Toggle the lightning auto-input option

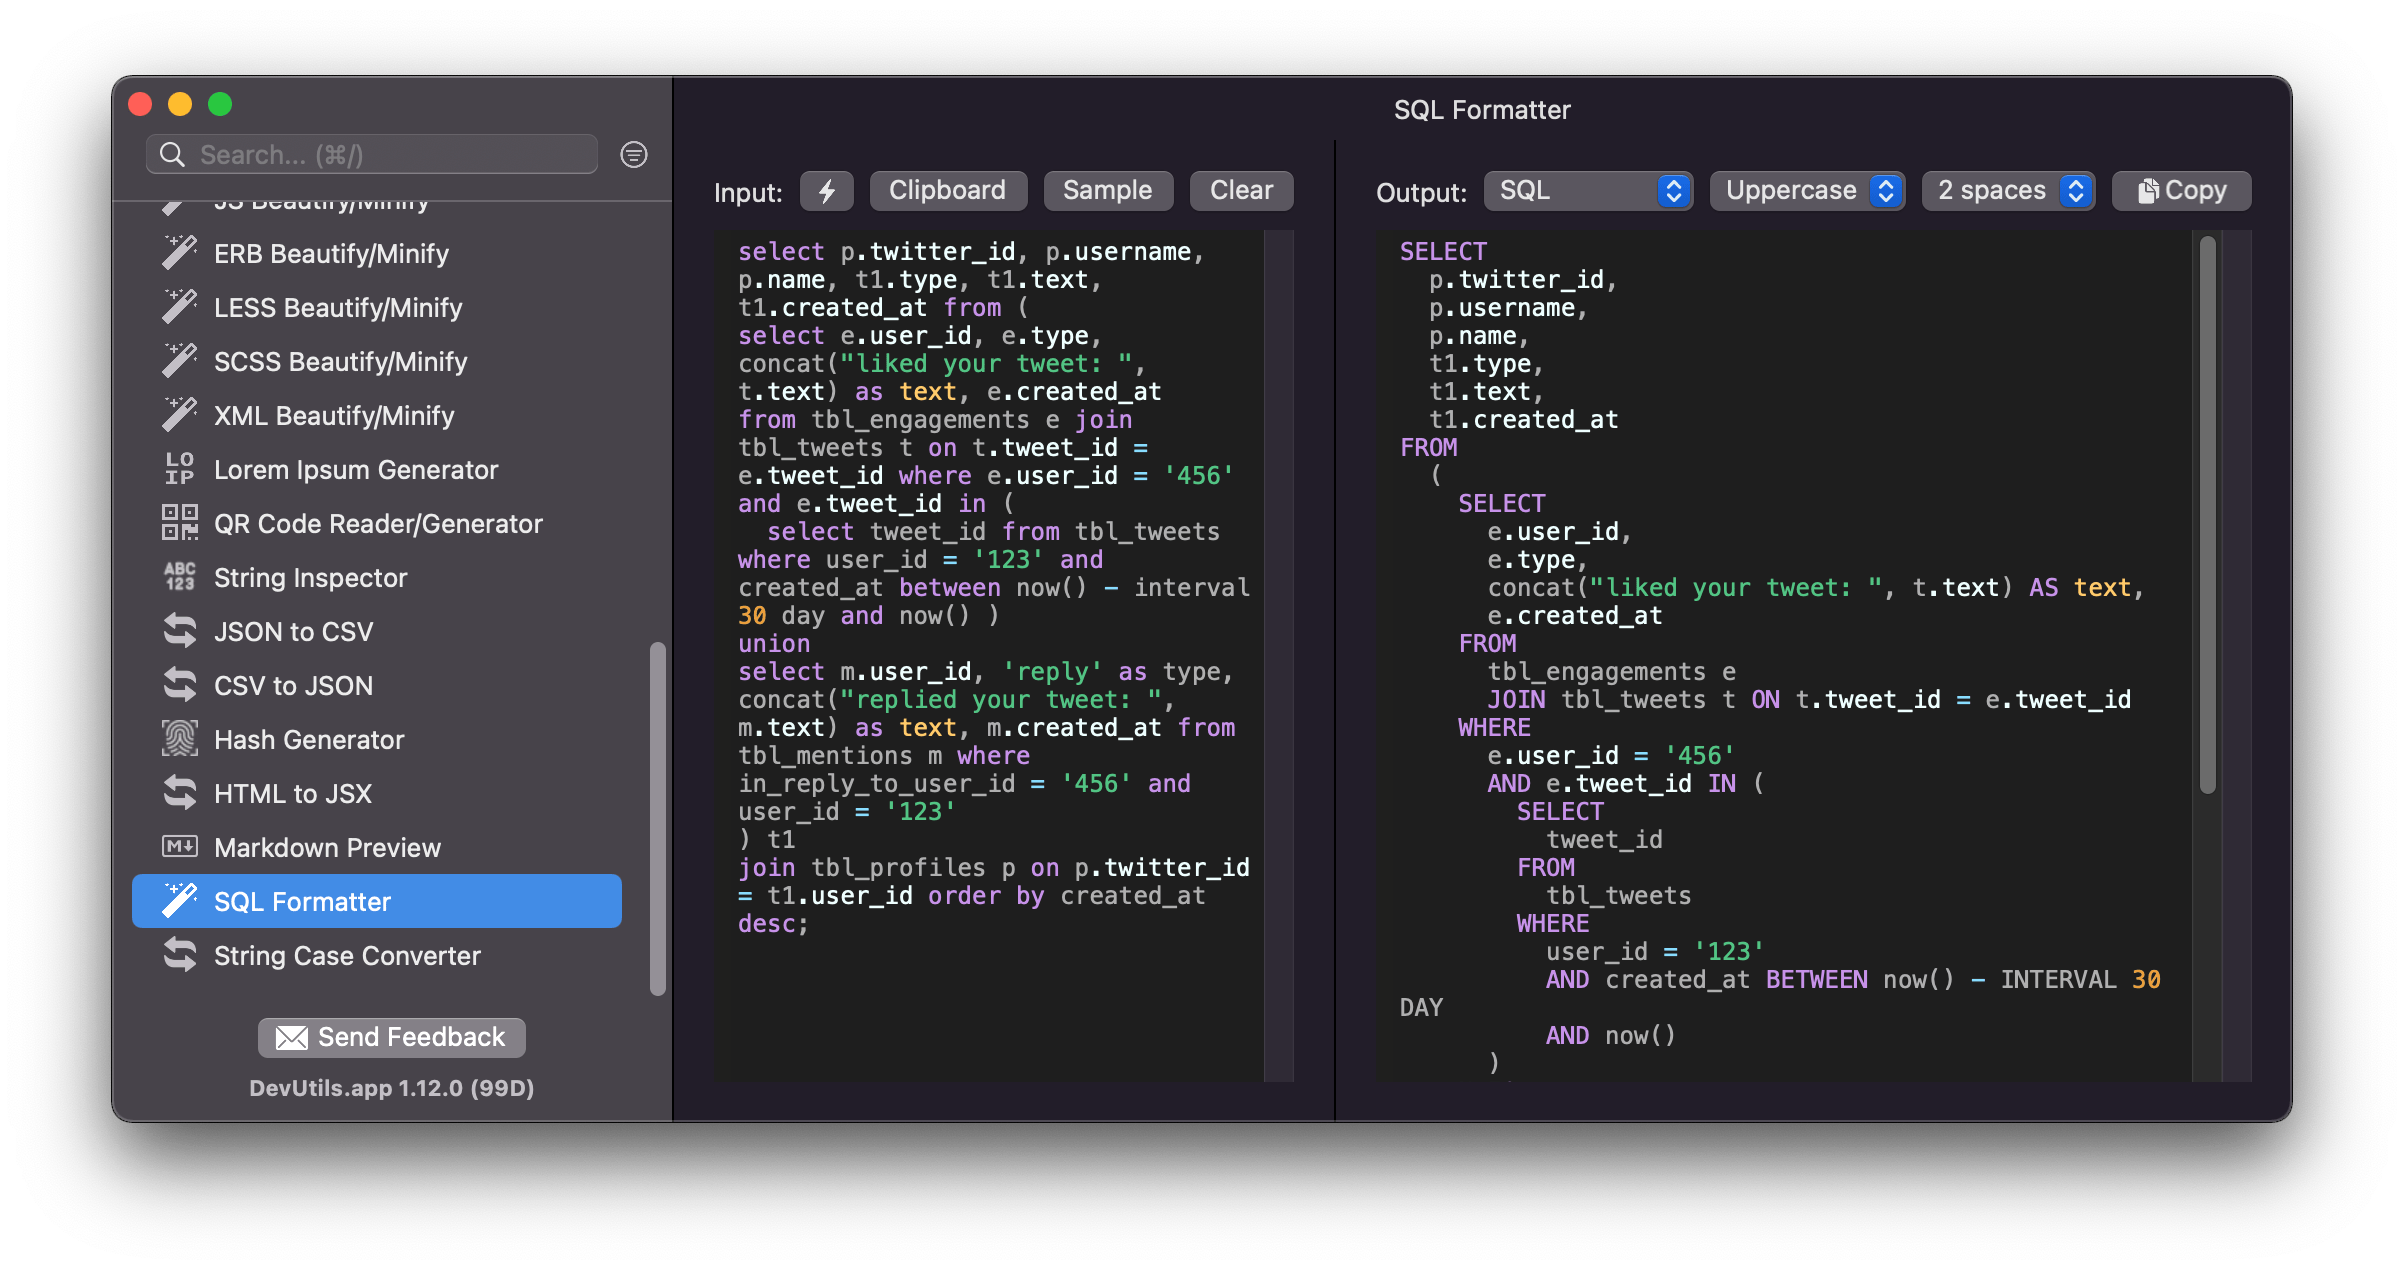pos(827,190)
